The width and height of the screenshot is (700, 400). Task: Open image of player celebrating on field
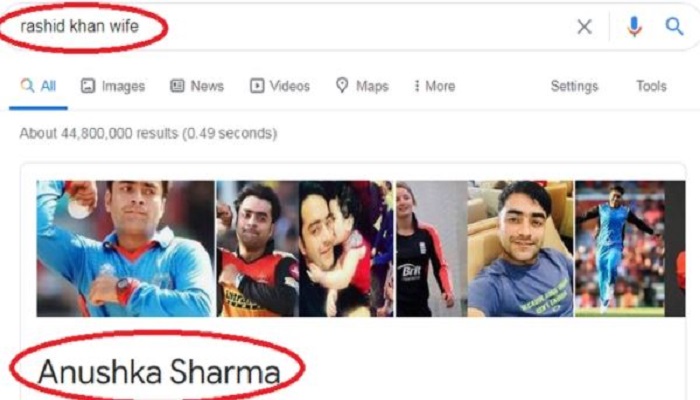[620, 249]
